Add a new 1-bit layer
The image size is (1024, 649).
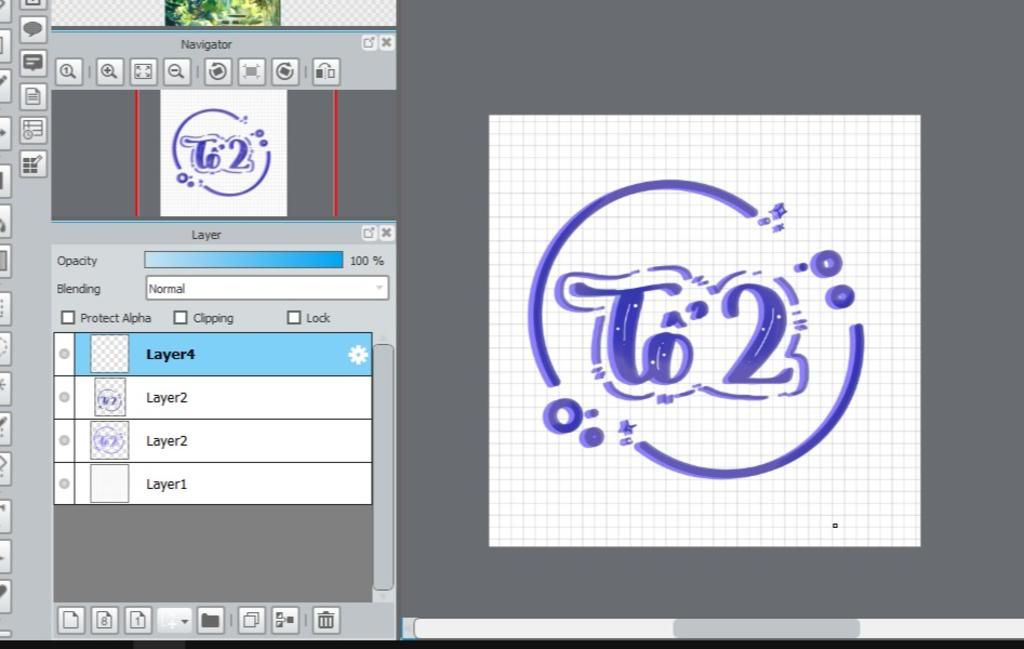click(138, 620)
